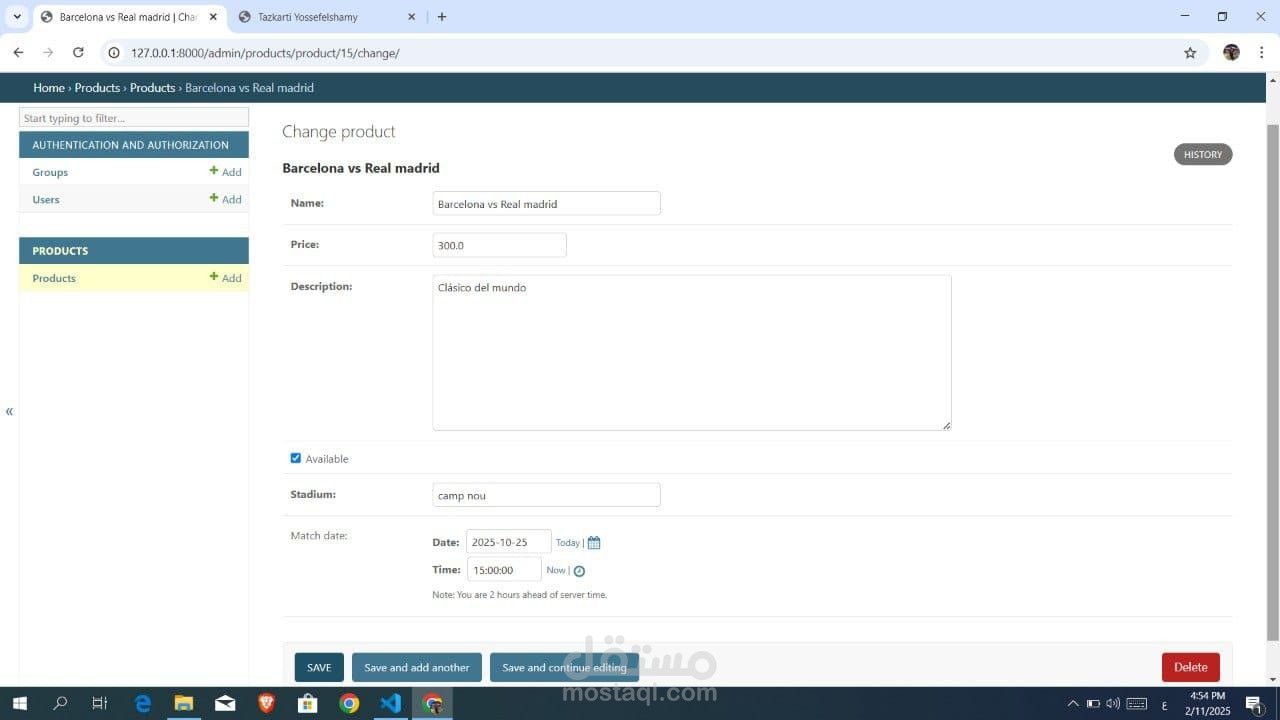Screen dimensions: 1280x720
Task: Select the Barcelona vs Real madrid browser tab
Action: click(130, 17)
